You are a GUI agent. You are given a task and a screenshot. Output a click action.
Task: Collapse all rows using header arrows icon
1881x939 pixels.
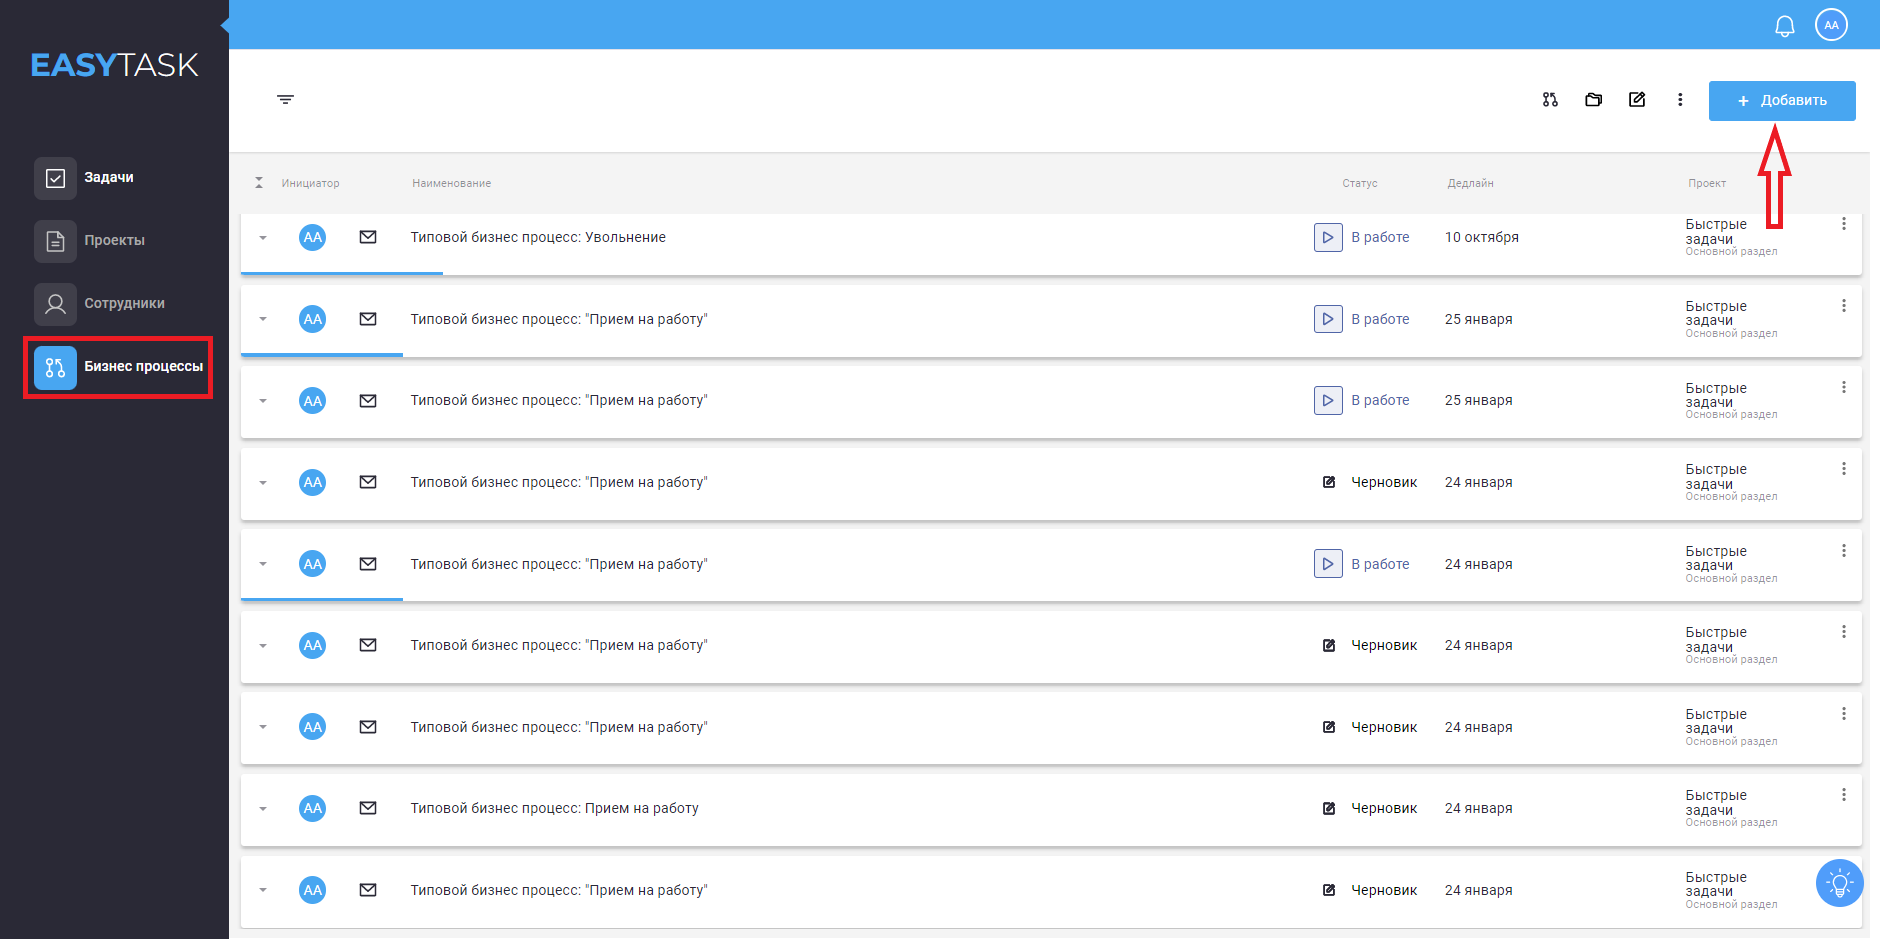(x=259, y=183)
